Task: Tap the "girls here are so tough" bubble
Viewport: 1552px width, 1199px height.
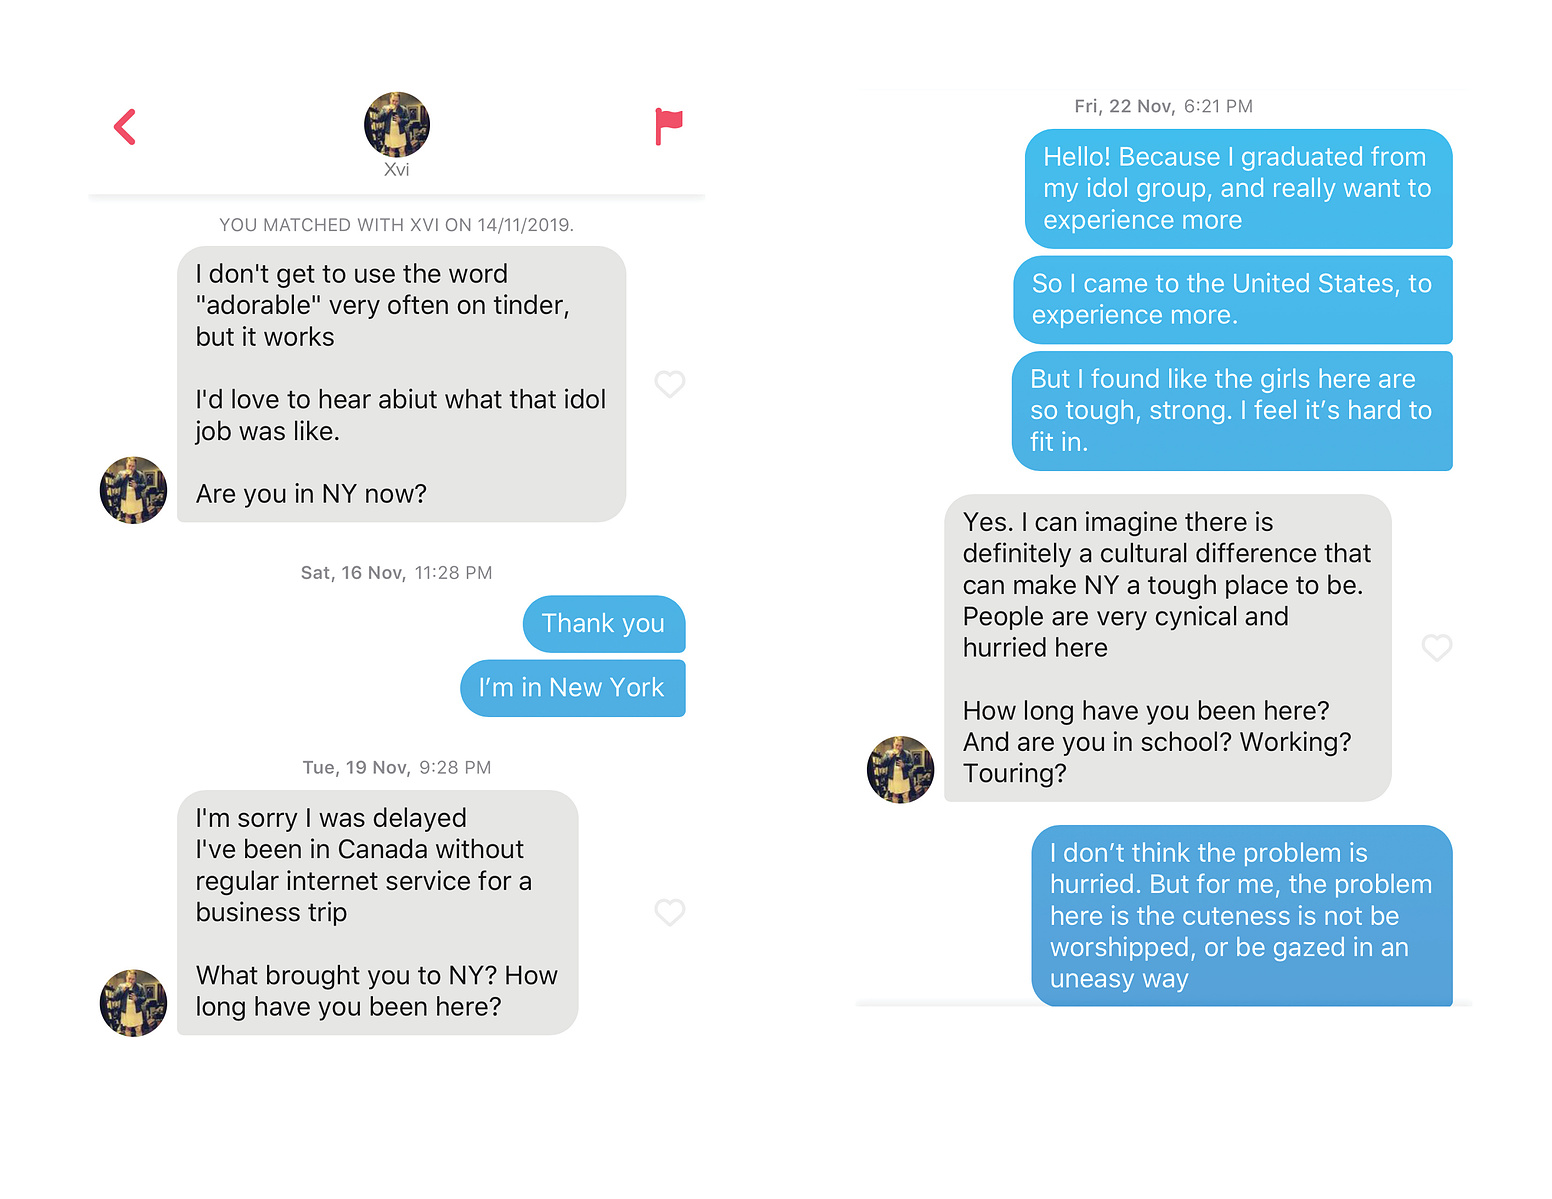Action: [x=1232, y=411]
